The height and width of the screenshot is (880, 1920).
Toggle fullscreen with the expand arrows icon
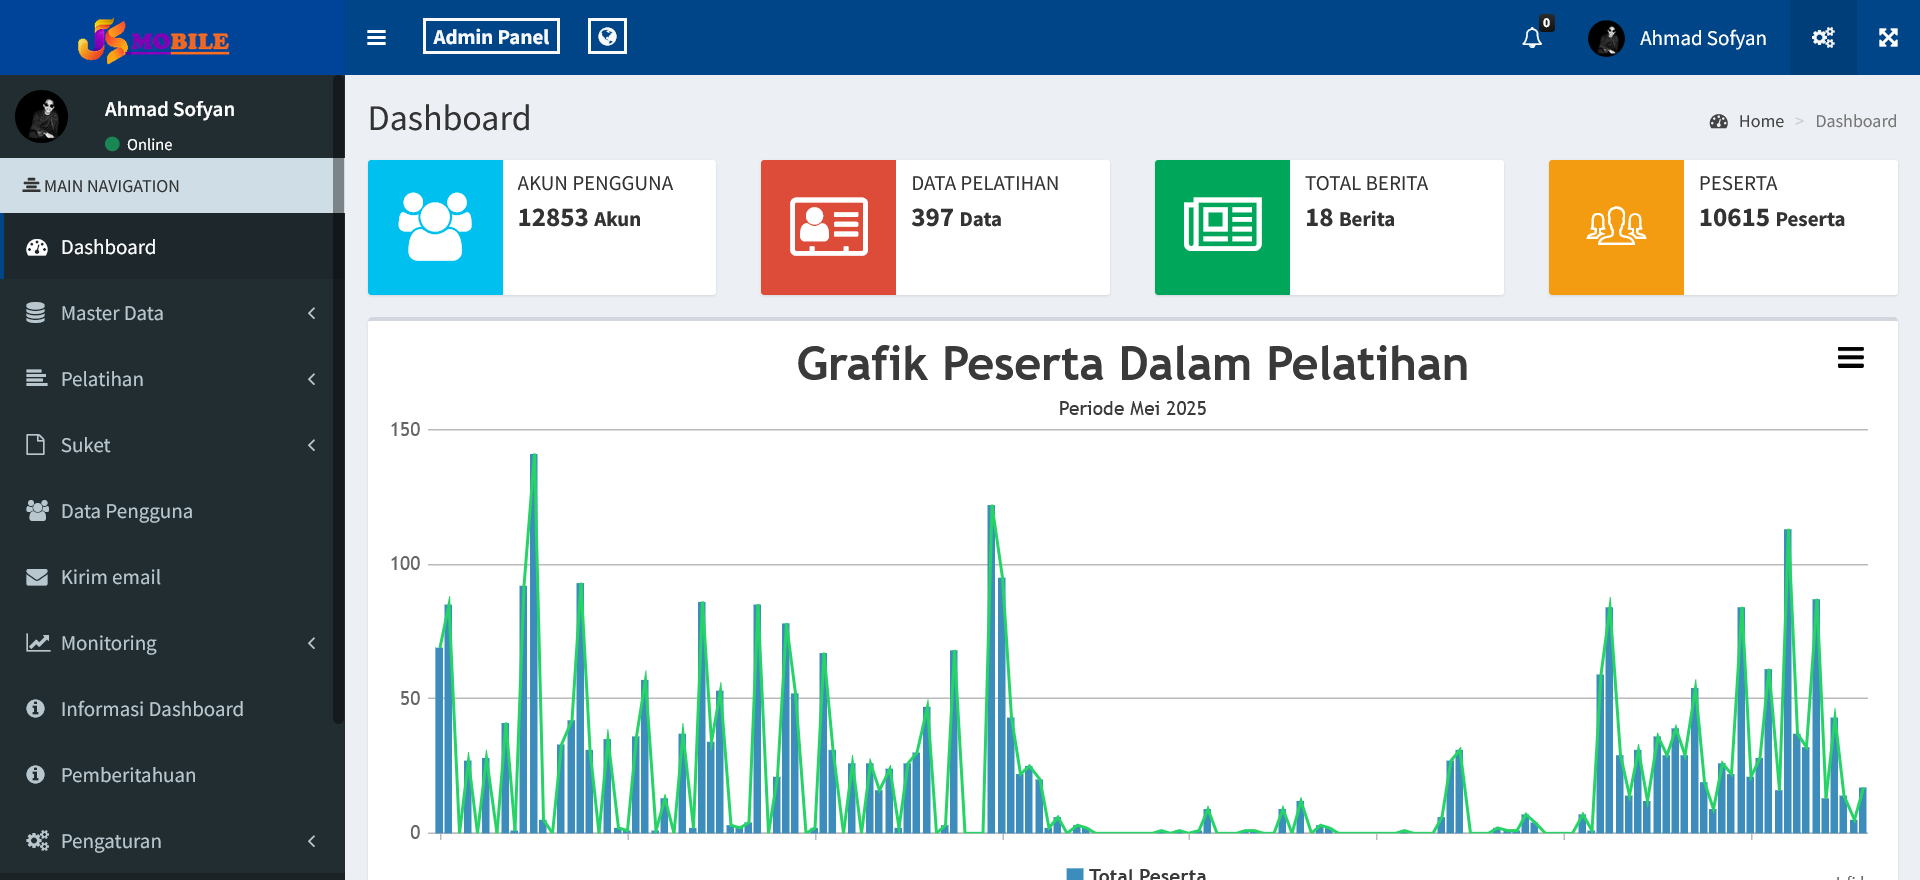pos(1888,38)
